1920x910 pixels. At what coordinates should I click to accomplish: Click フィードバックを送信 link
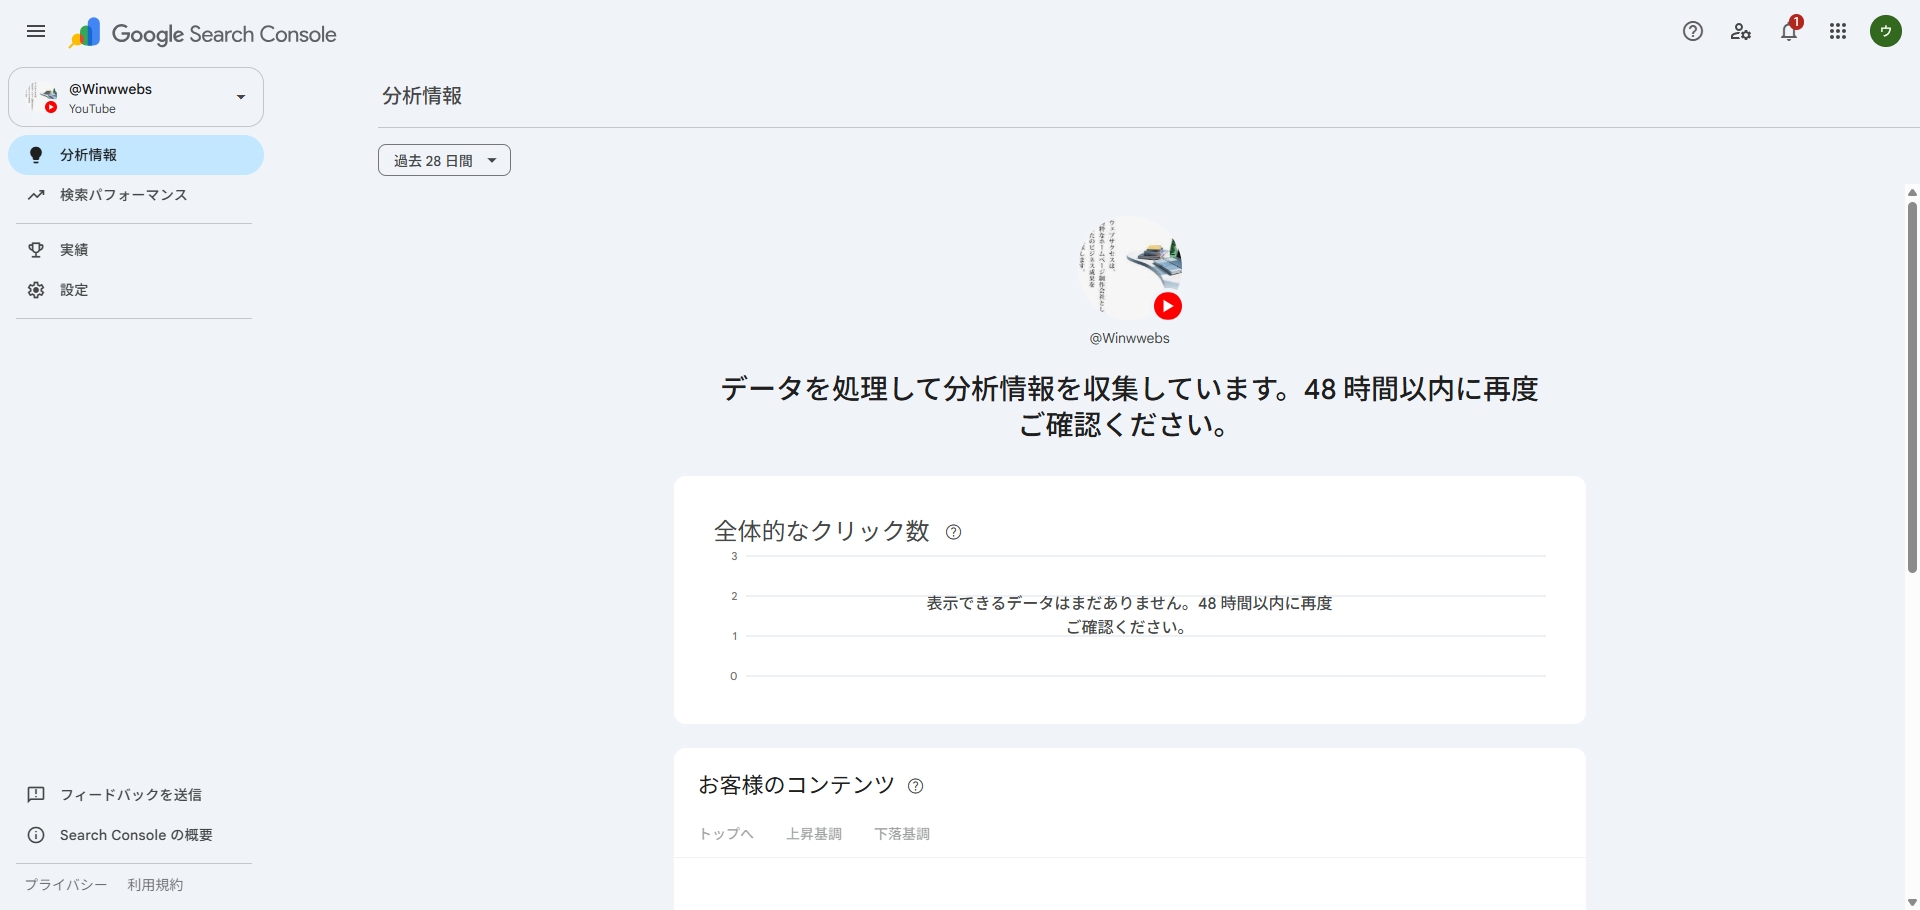131,795
